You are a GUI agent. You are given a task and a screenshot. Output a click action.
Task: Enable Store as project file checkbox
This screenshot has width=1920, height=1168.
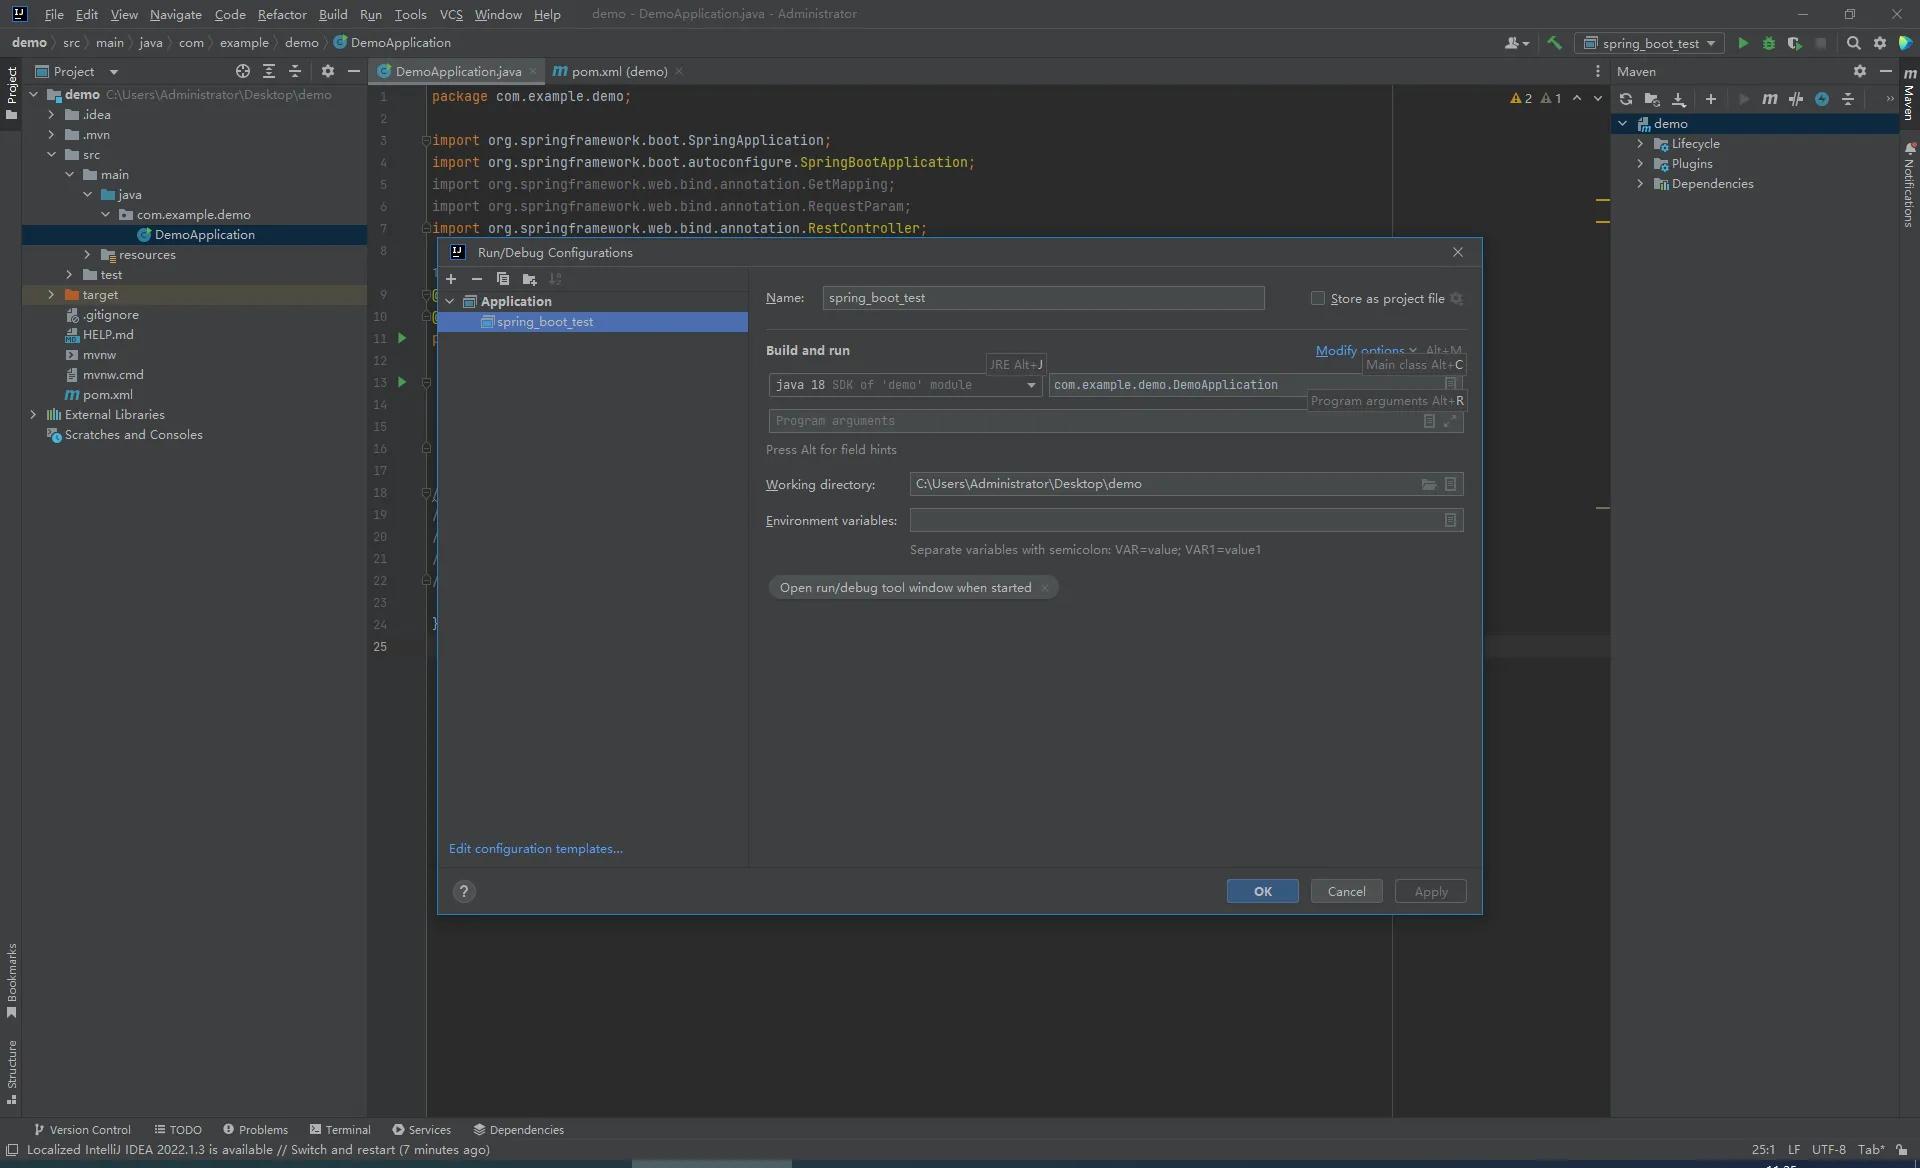pyautogui.click(x=1318, y=298)
